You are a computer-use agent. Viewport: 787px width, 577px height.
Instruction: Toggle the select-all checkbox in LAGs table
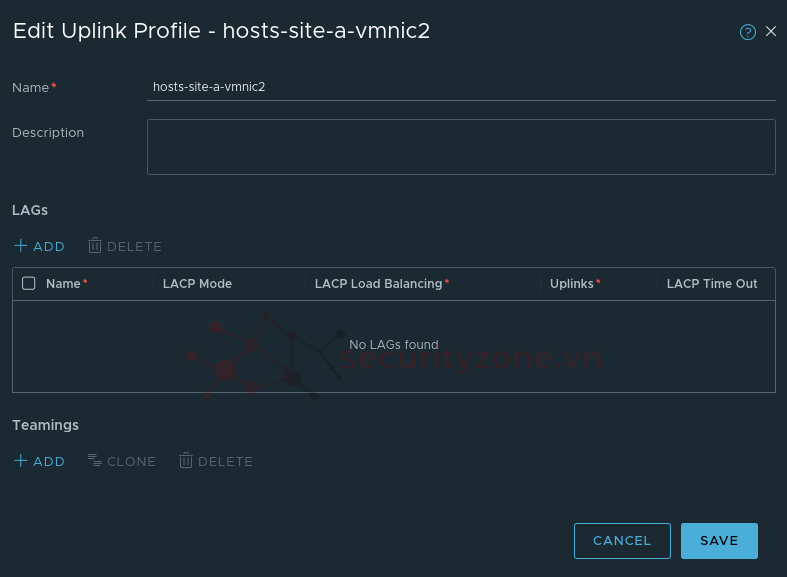[x=29, y=284]
